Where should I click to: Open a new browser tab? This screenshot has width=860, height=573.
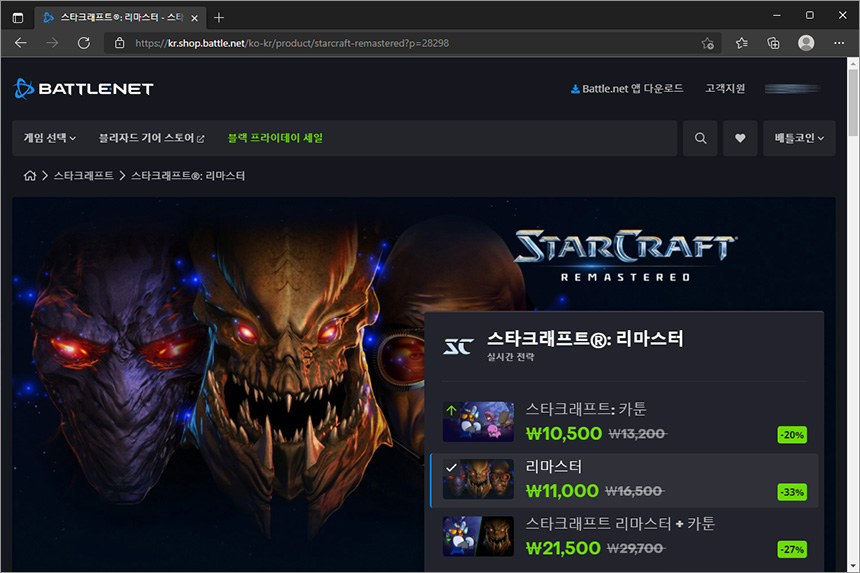[219, 18]
